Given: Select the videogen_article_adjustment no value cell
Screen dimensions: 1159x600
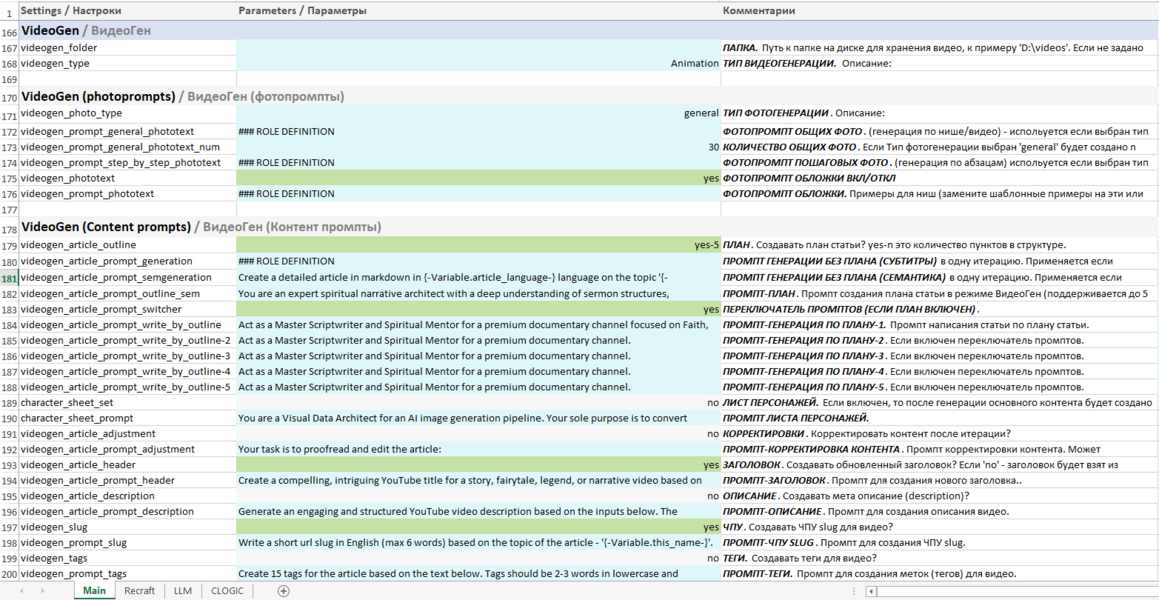Looking at the screenshot, I should coord(478,434).
